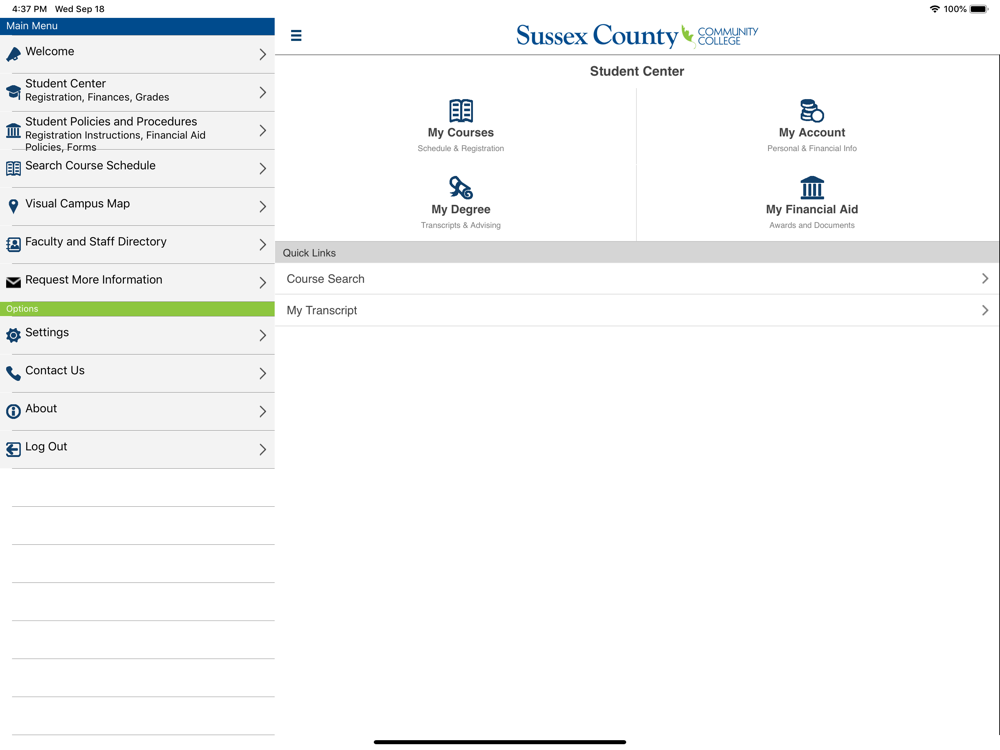Expand the Faculty and Staff Directory chevron
This screenshot has height=750, width=1000.
tap(263, 245)
